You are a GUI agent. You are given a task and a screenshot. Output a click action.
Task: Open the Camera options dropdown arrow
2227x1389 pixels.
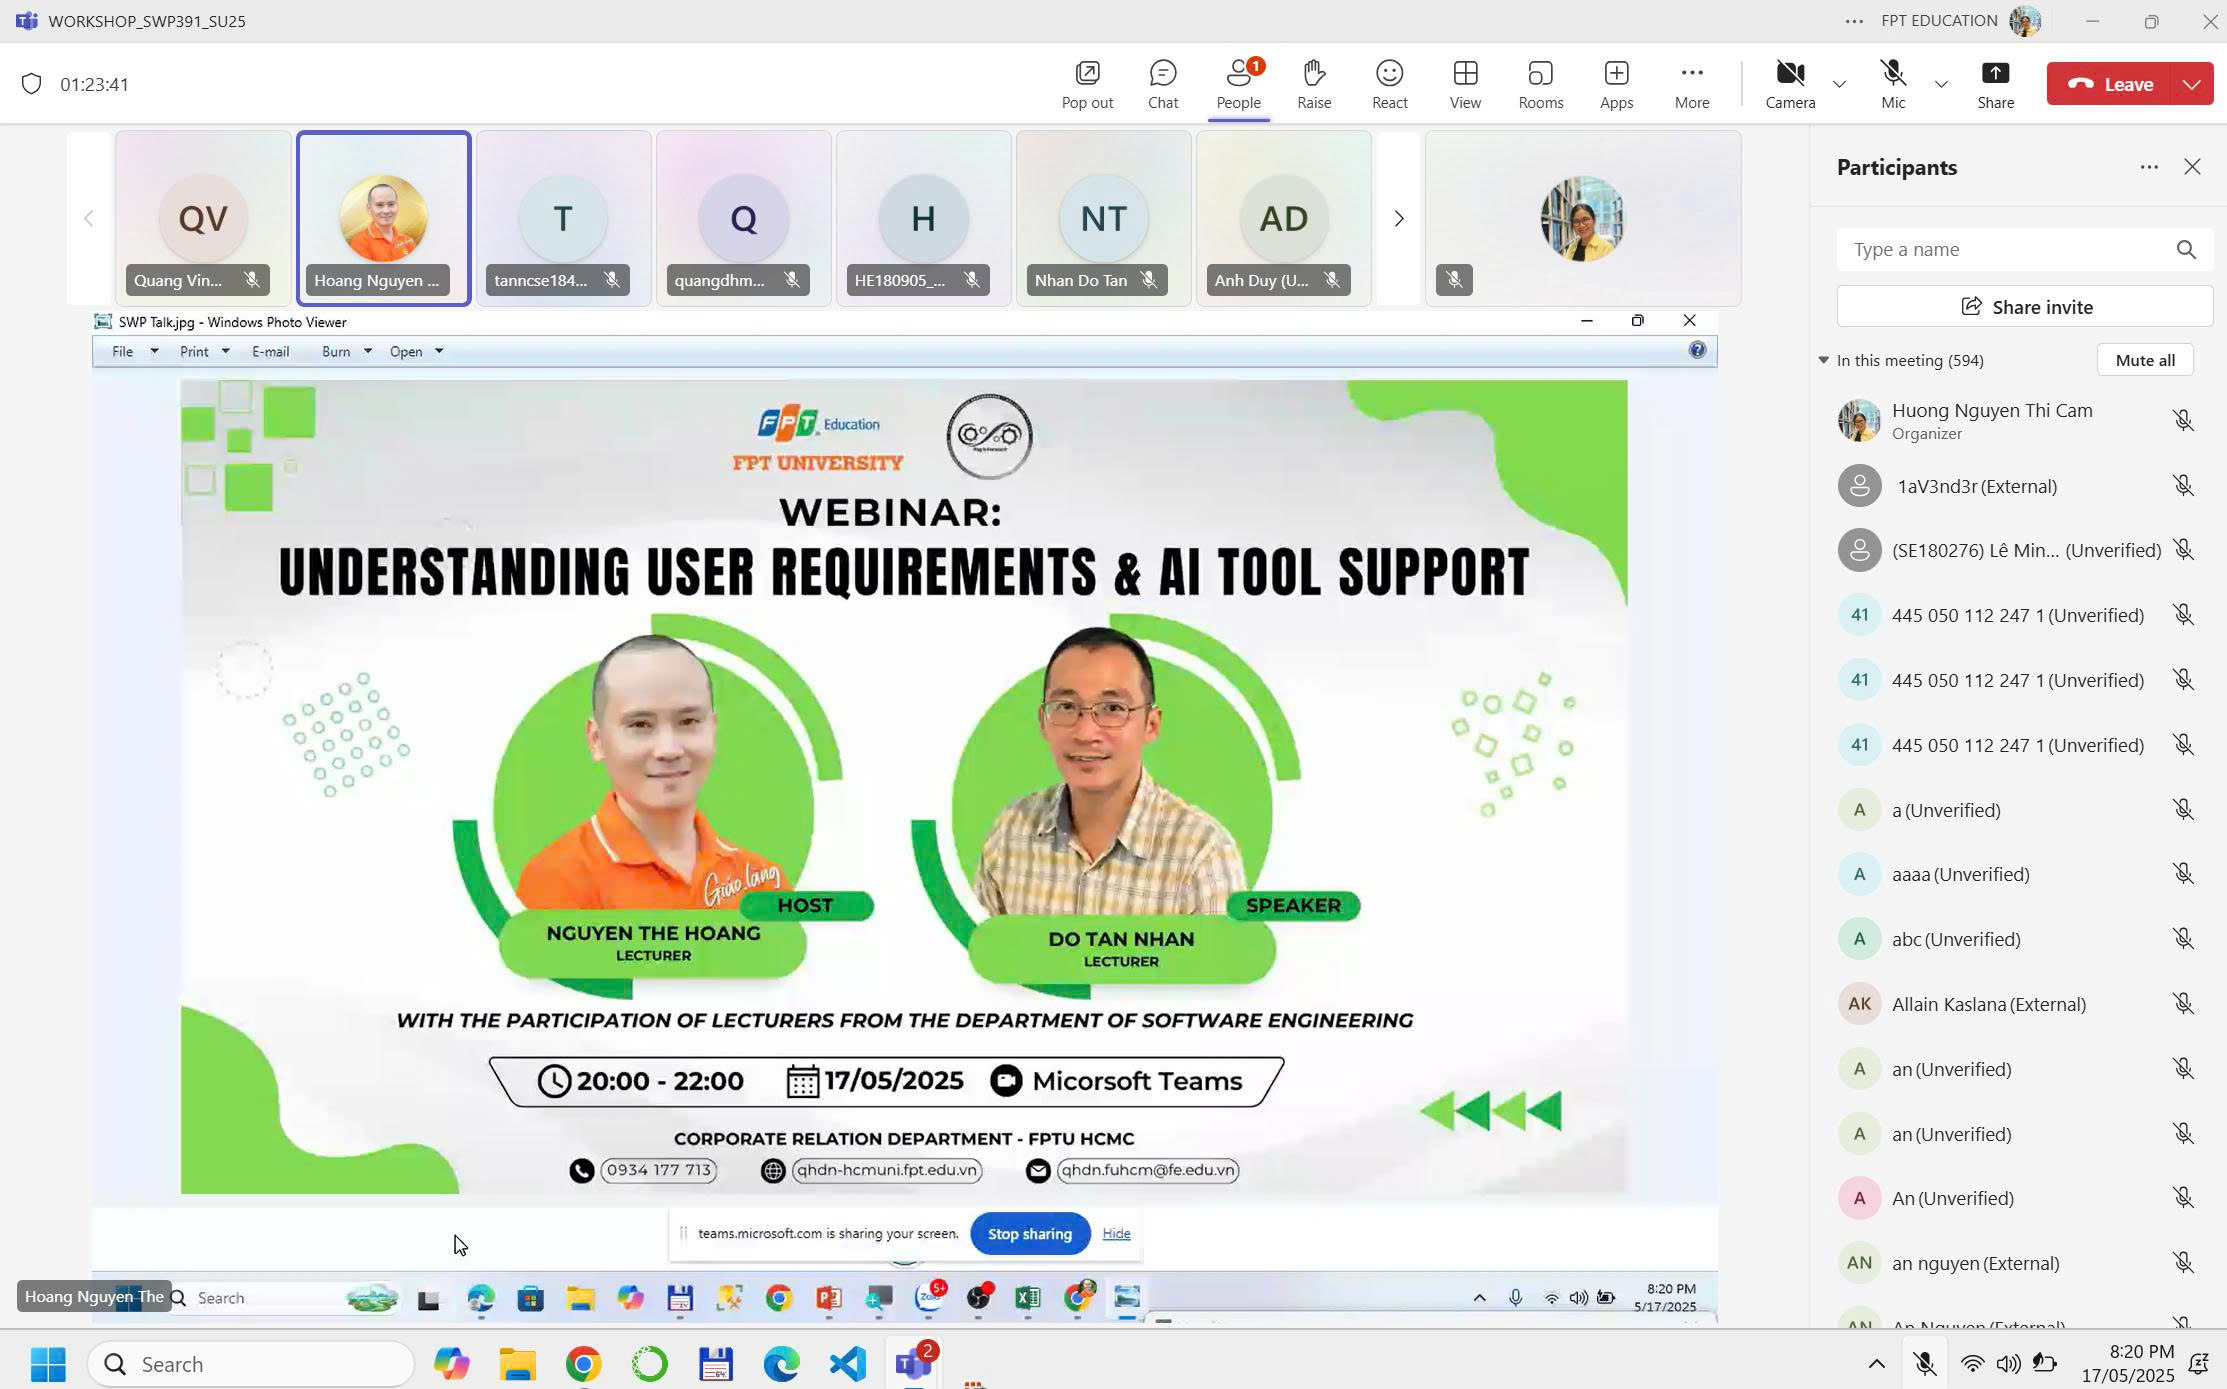pyautogui.click(x=1838, y=84)
